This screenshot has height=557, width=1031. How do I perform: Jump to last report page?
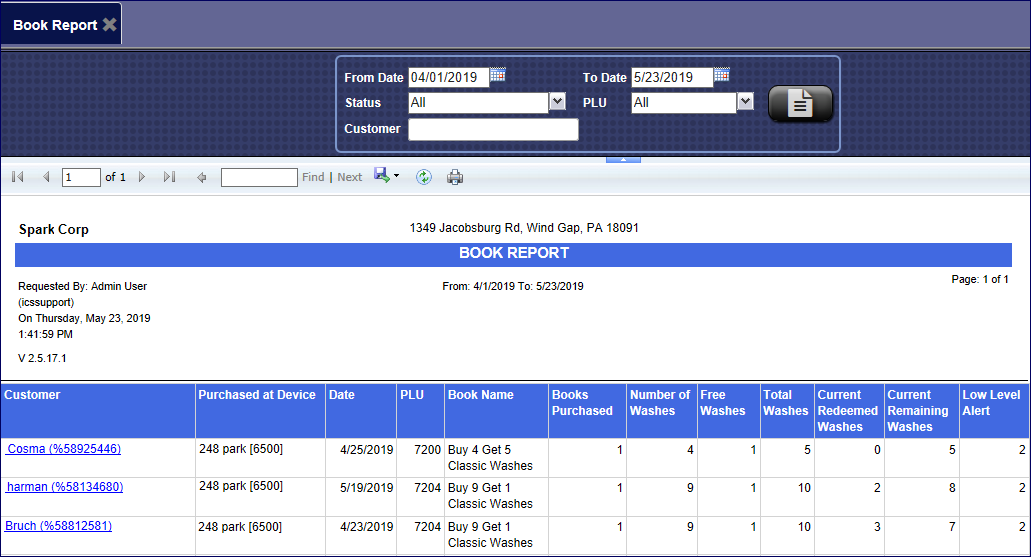[169, 177]
